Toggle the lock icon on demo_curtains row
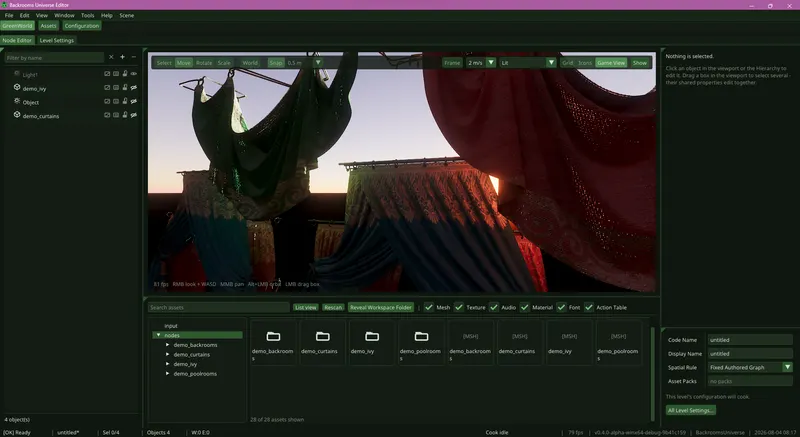Image resolution: width=800 pixels, height=437 pixels. click(x=124, y=115)
